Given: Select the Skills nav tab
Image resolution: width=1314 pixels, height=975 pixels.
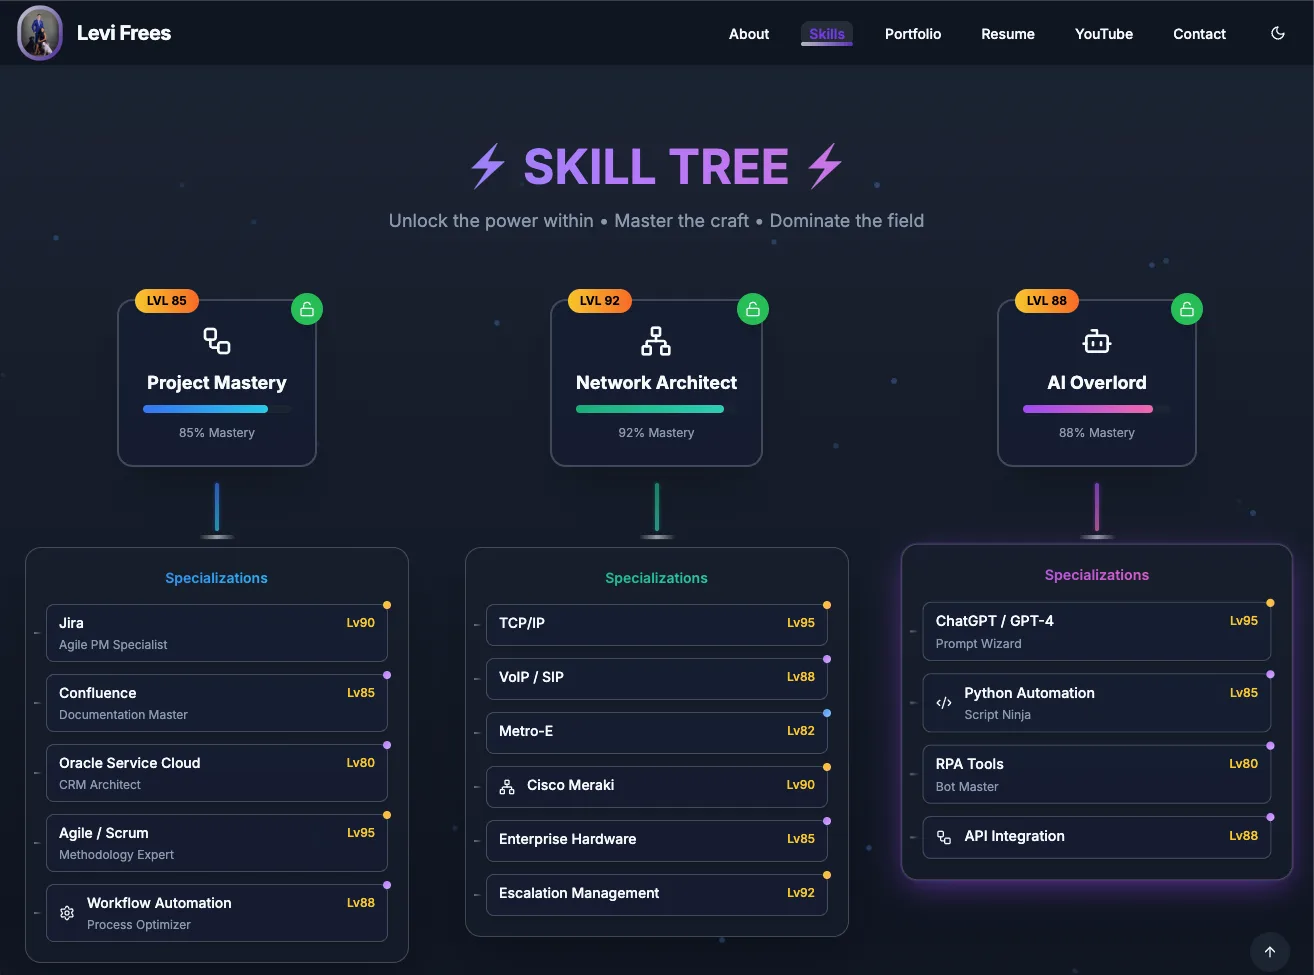Looking at the screenshot, I should coord(827,34).
